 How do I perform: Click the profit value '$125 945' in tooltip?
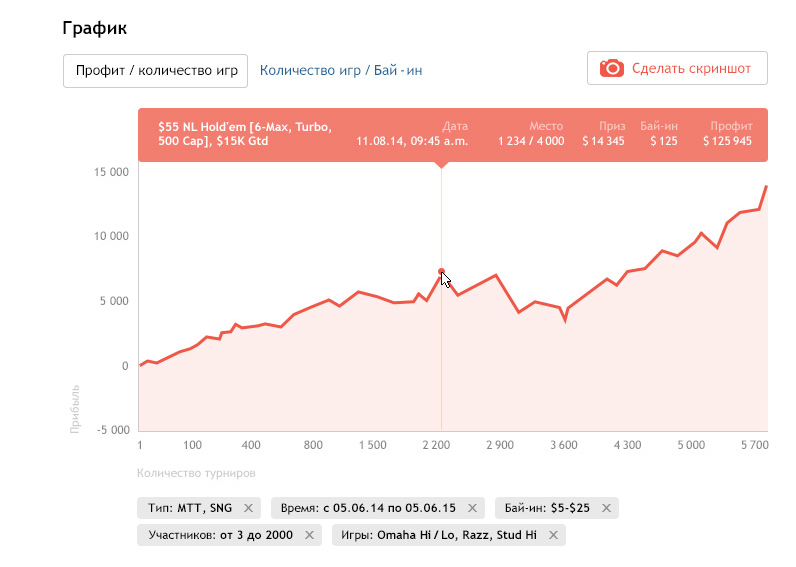click(x=725, y=142)
